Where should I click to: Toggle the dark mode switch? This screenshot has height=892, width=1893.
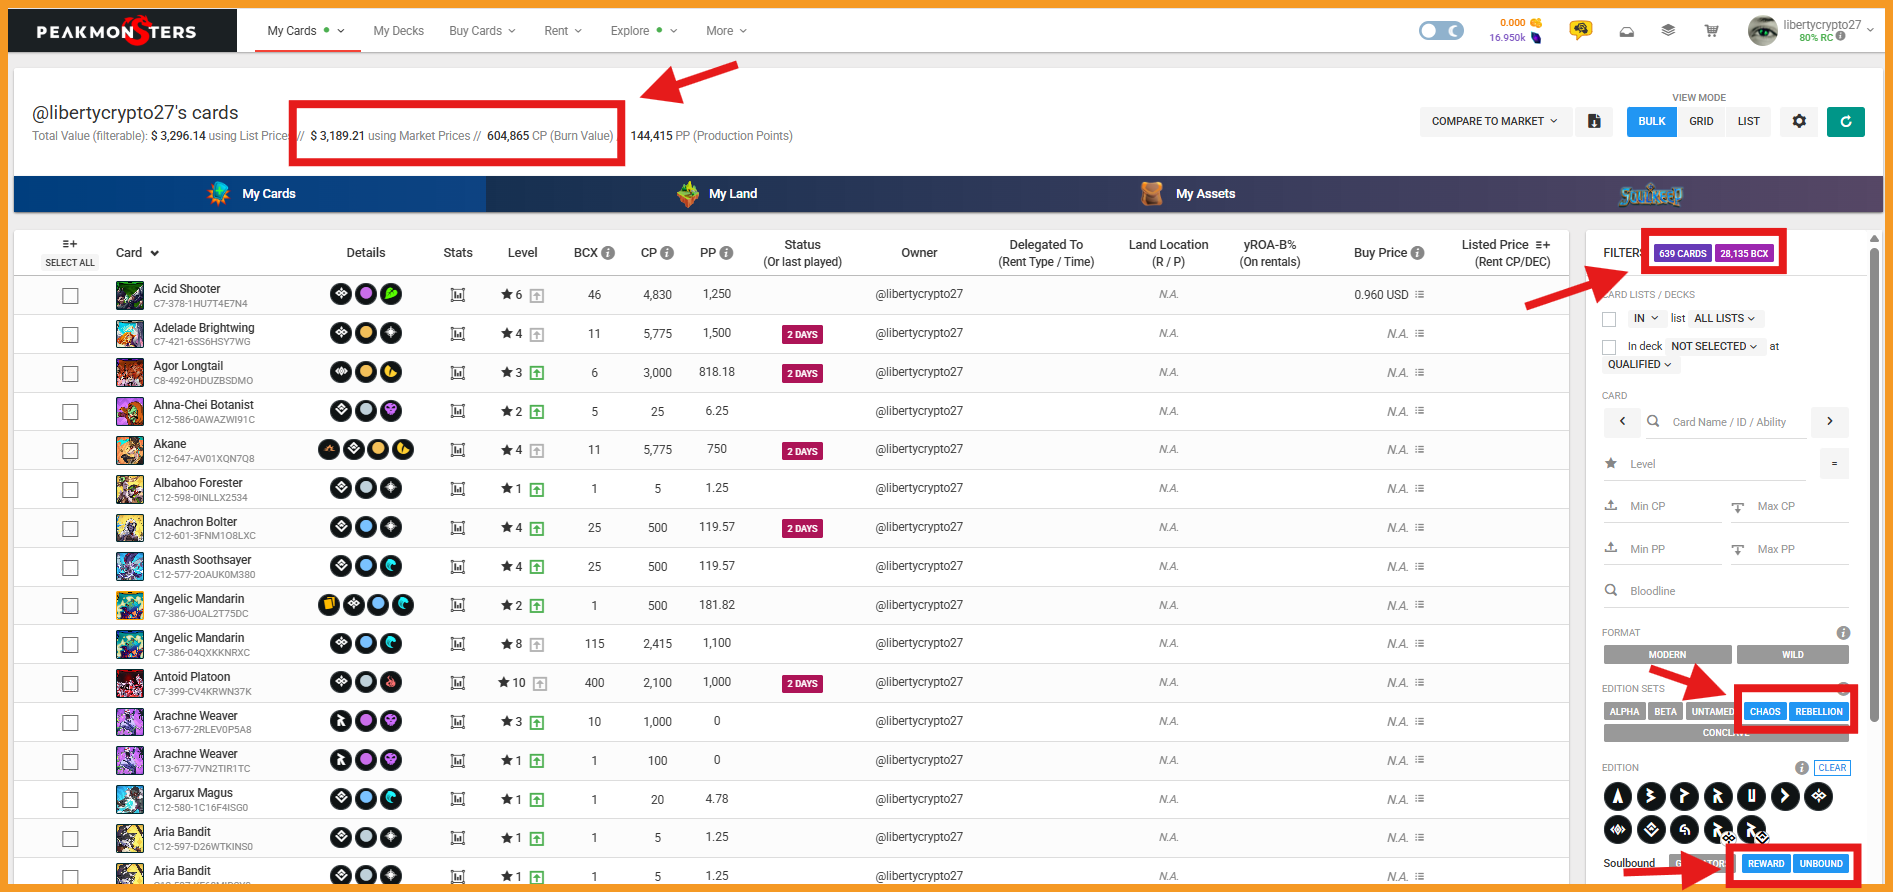point(1441,31)
